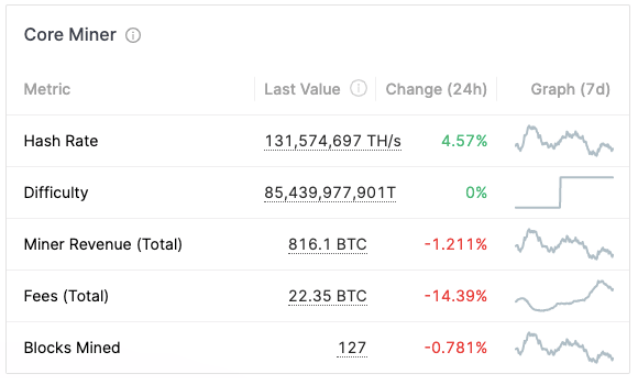Click the 131,574,697 TH/s hash rate value
The image size is (634, 378).
[x=332, y=141]
